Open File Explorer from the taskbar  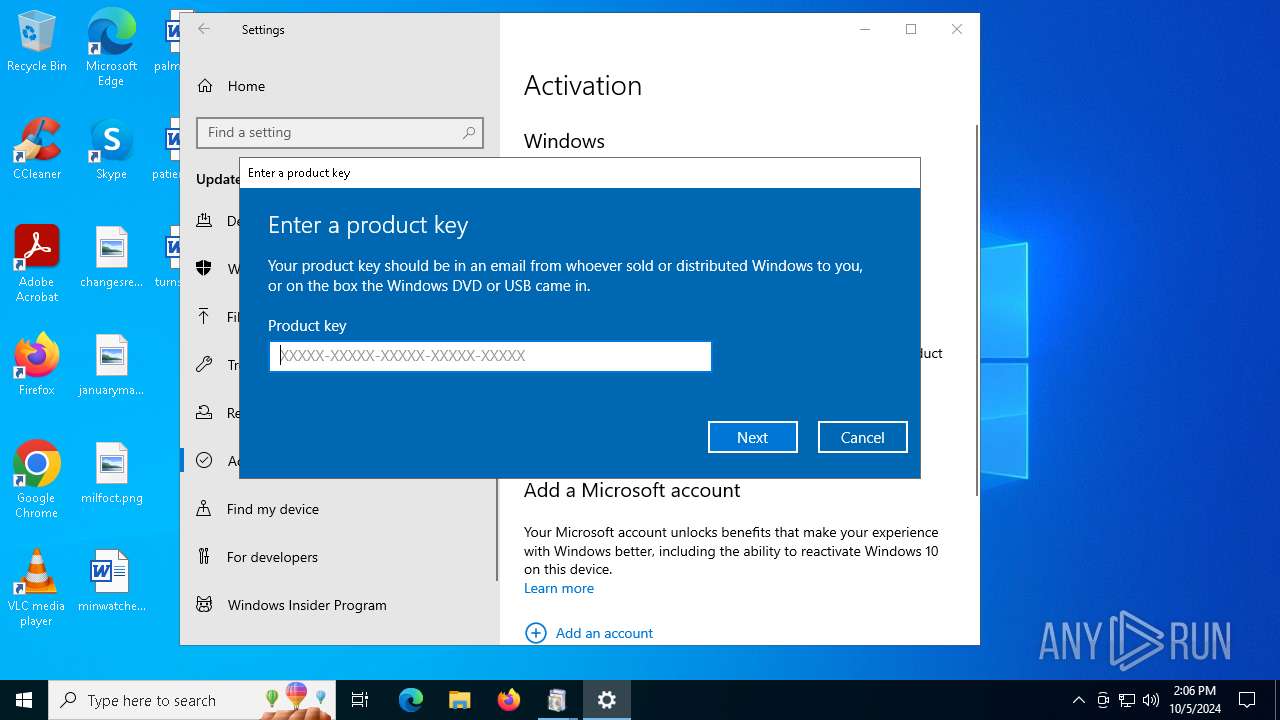click(459, 700)
